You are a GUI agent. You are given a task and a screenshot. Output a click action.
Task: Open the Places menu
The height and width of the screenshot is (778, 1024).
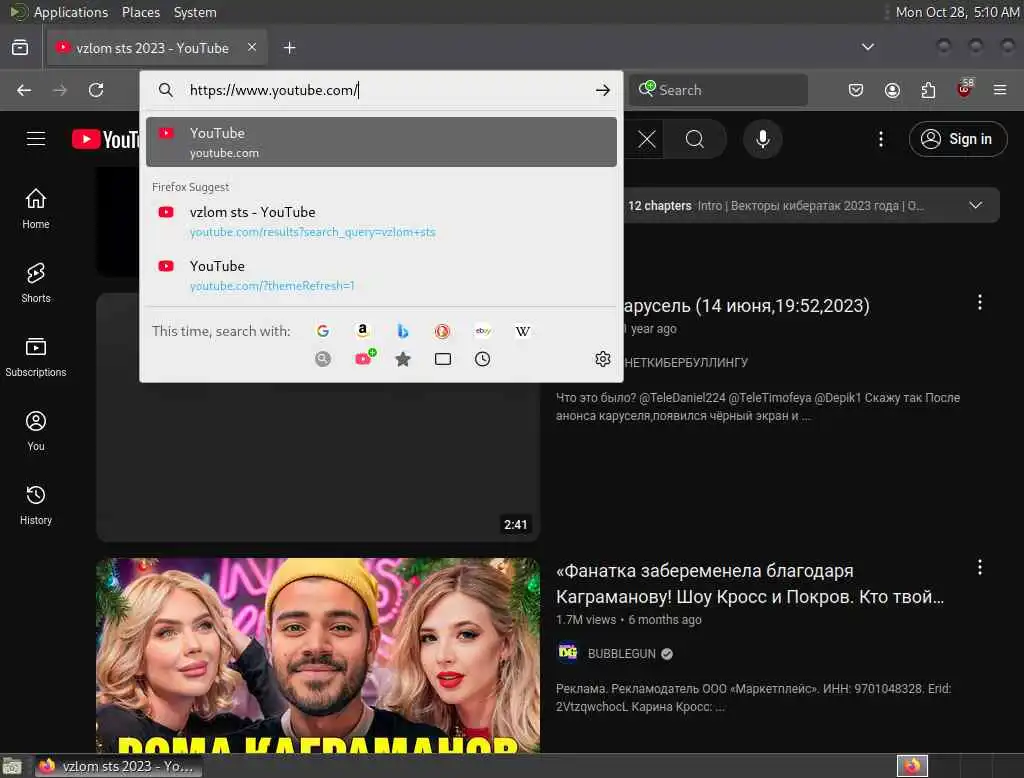(x=140, y=12)
